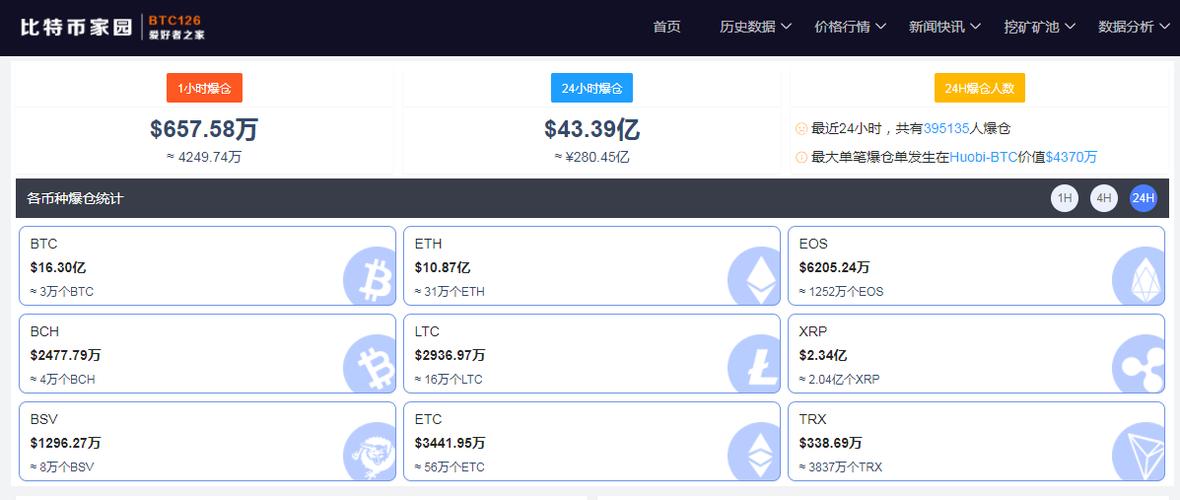Switch liquidation stats to 1H

(x=1064, y=198)
